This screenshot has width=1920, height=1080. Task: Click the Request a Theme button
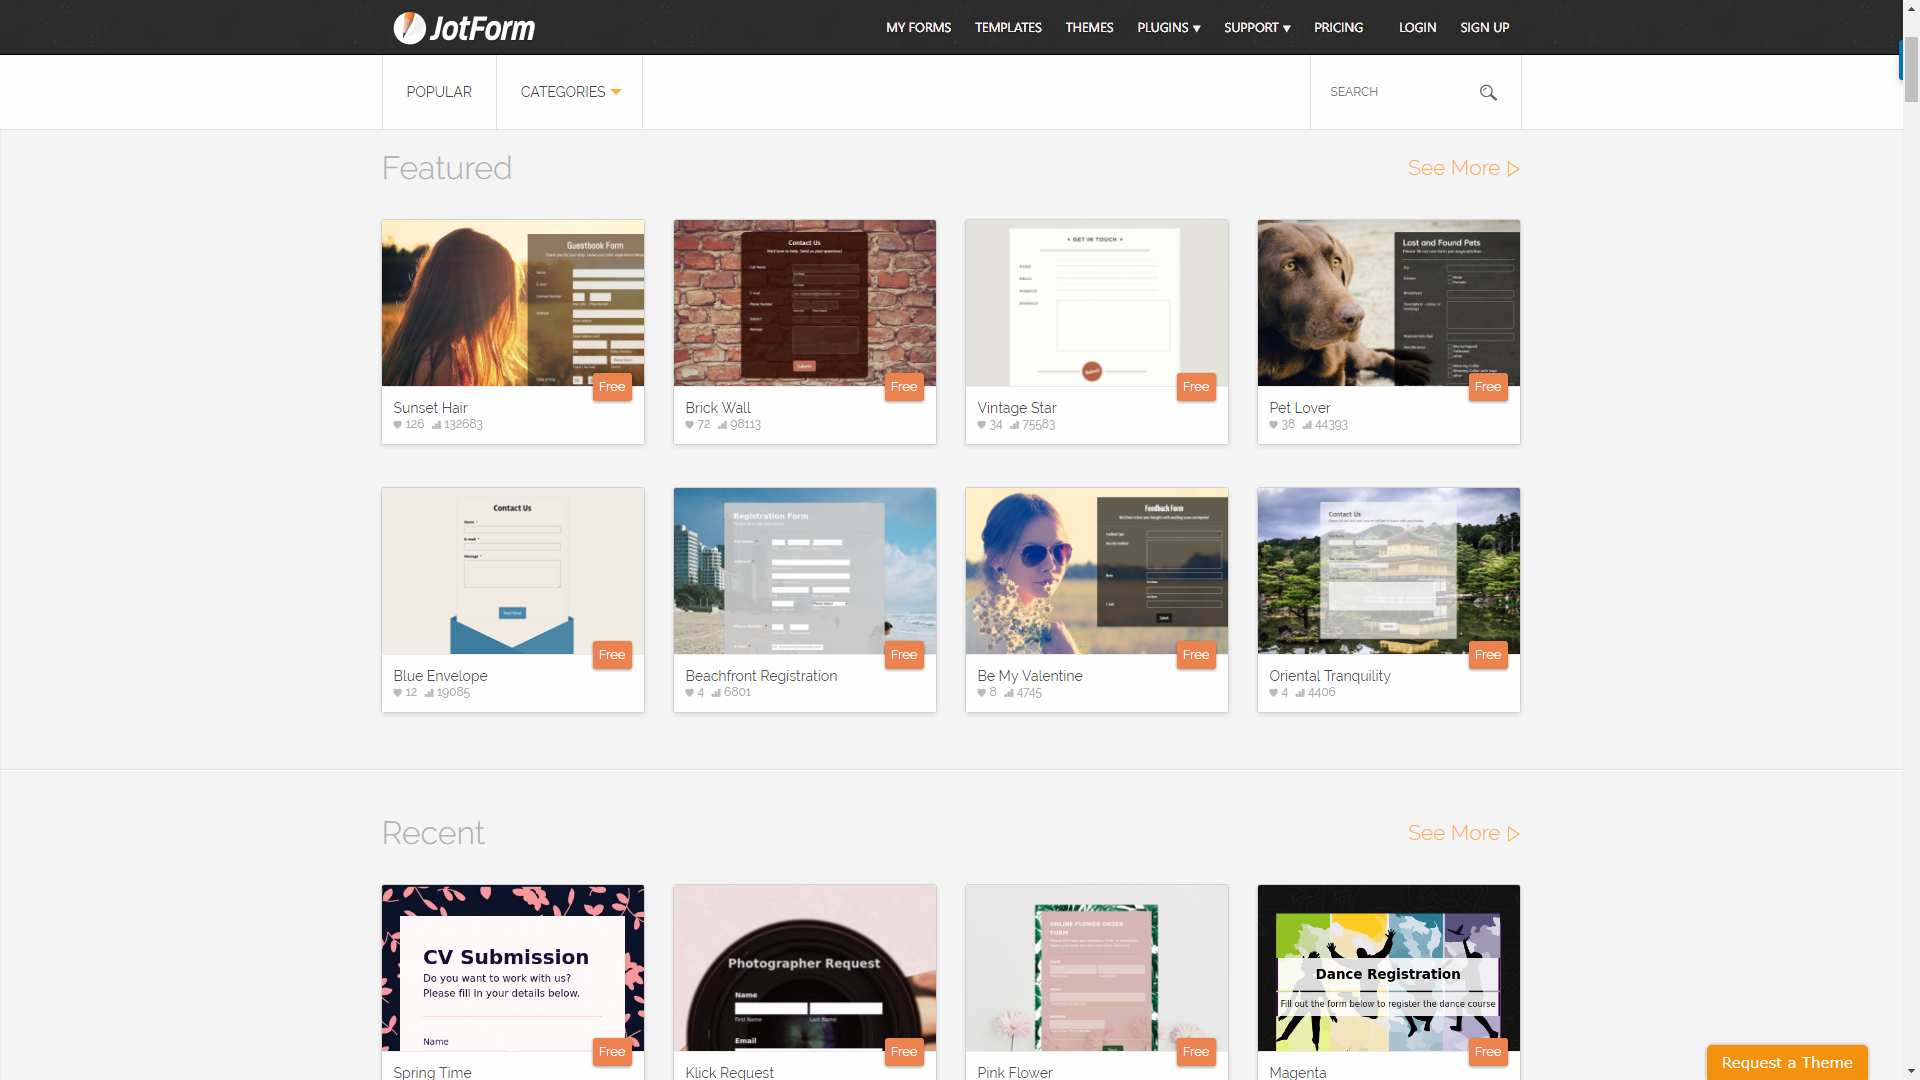tap(1787, 1062)
